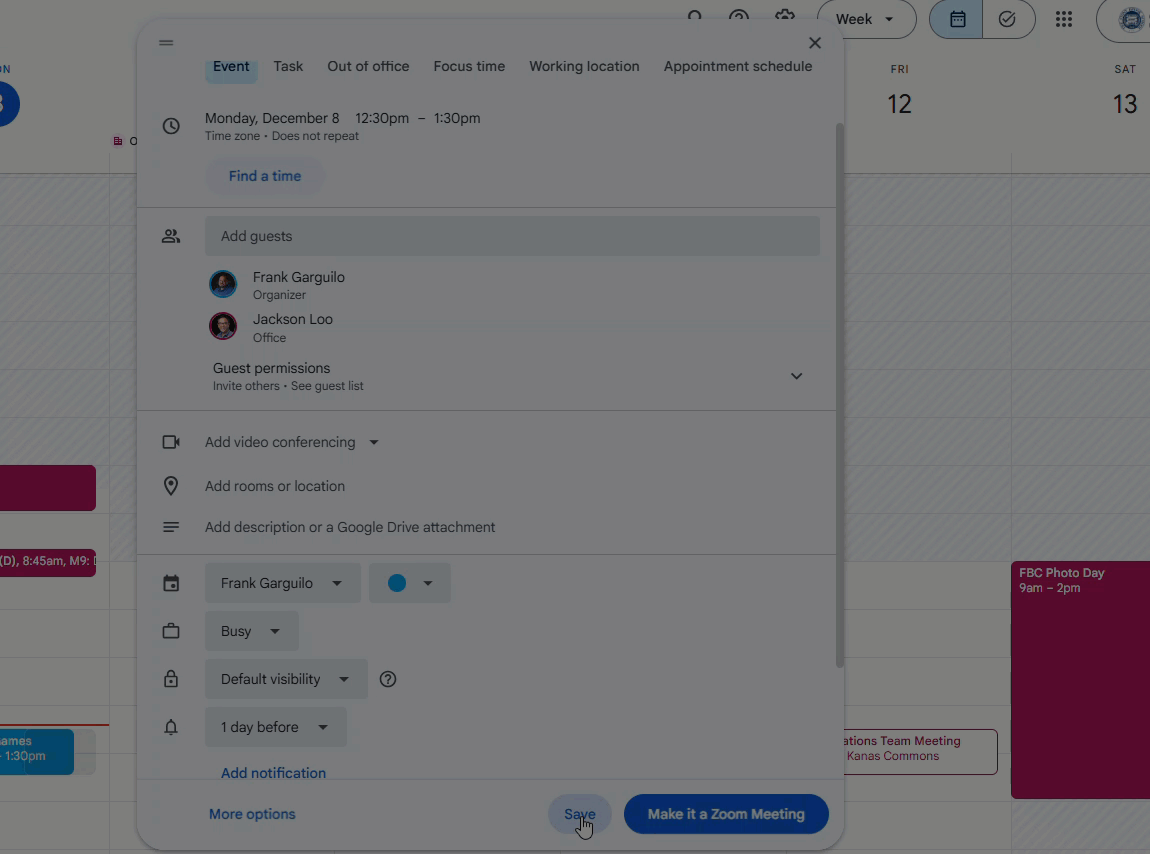Image resolution: width=1150 pixels, height=854 pixels.
Task: Click the visibility help question icon
Action: click(388, 679)
